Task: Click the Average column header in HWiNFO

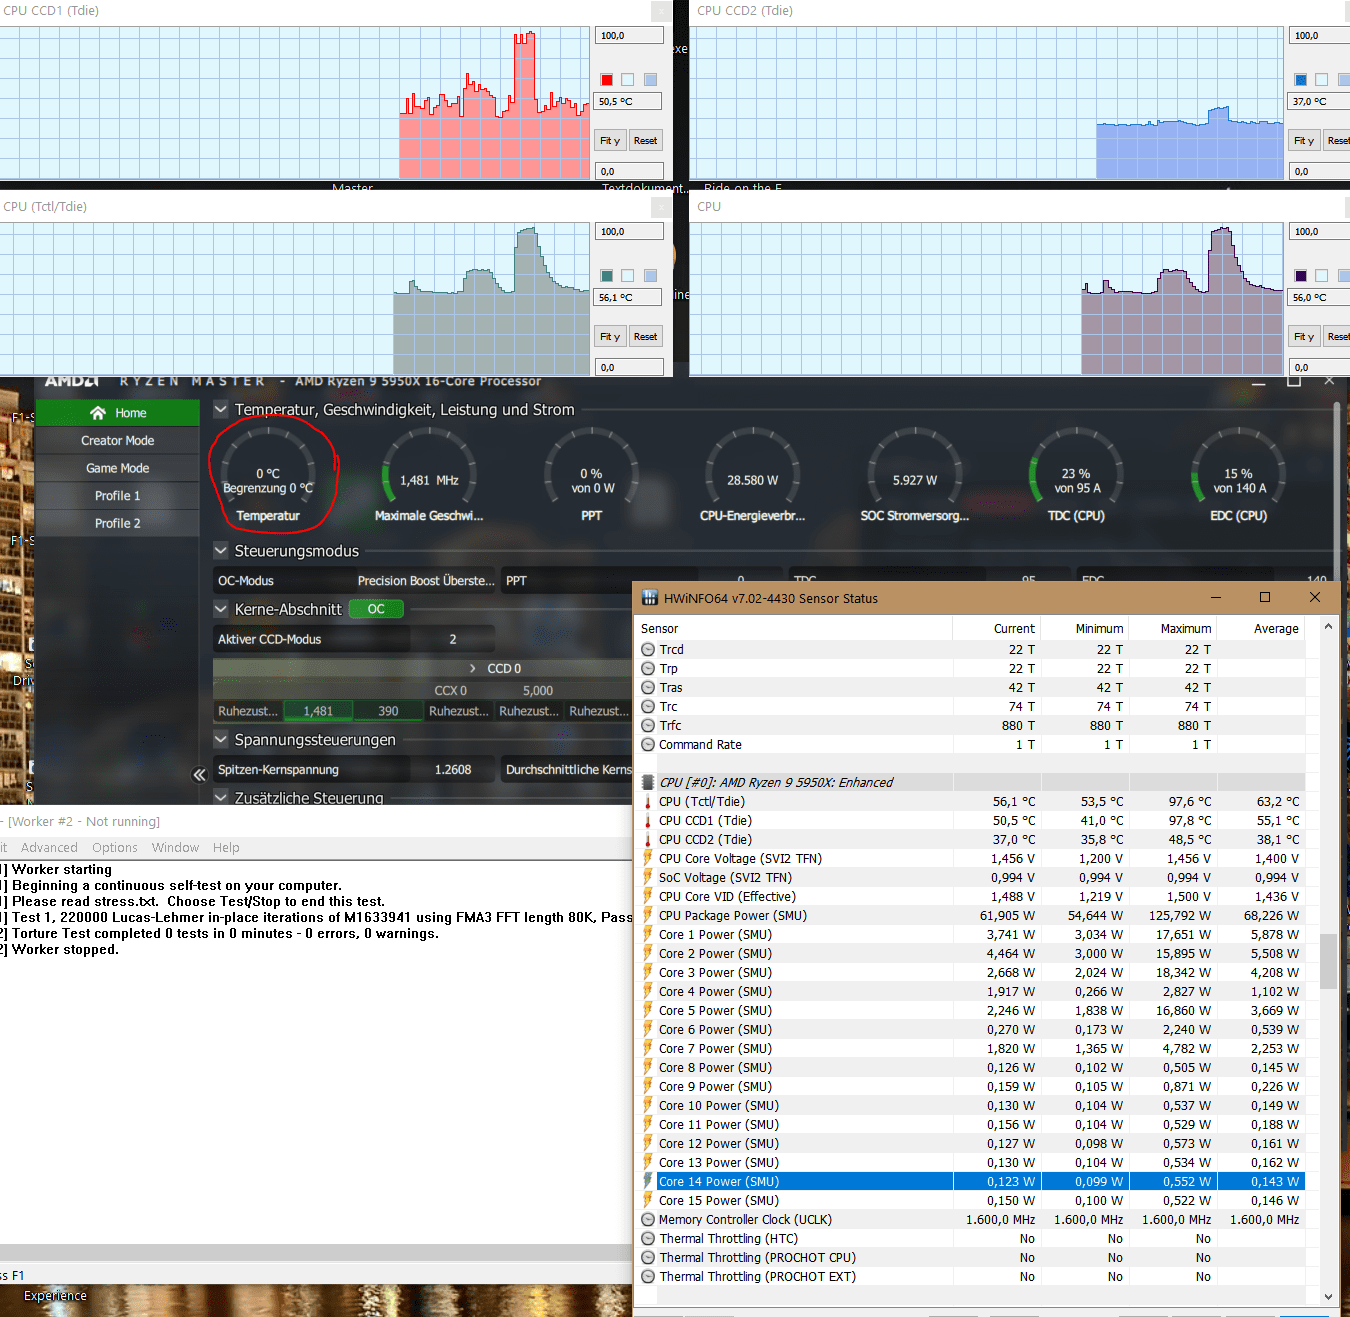Action: [x=1261, y=629]
